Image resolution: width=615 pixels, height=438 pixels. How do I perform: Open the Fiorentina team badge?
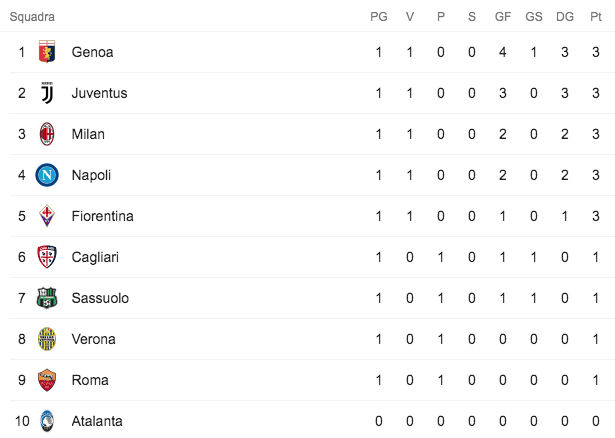(x=47, y=216)
